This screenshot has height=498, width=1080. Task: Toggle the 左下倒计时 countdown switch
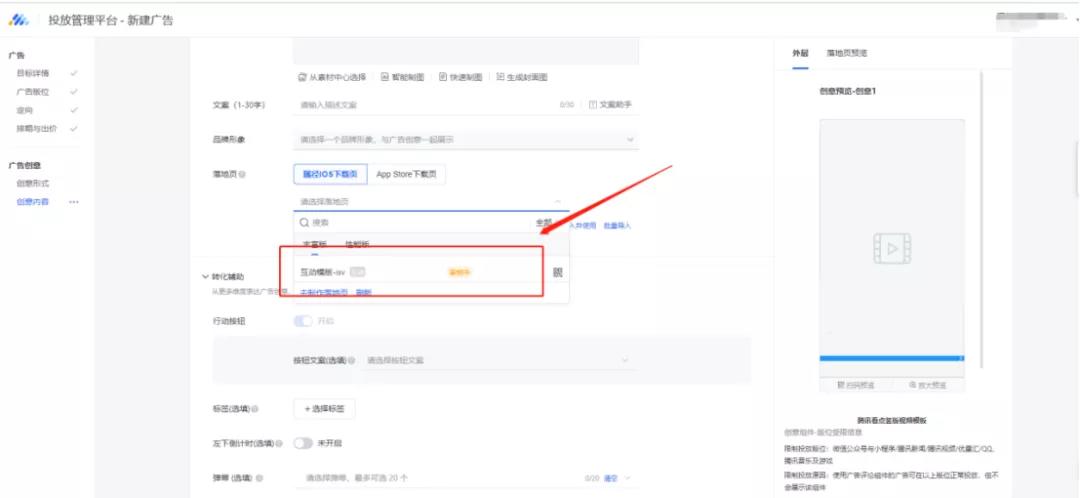[x=303, y=444]
